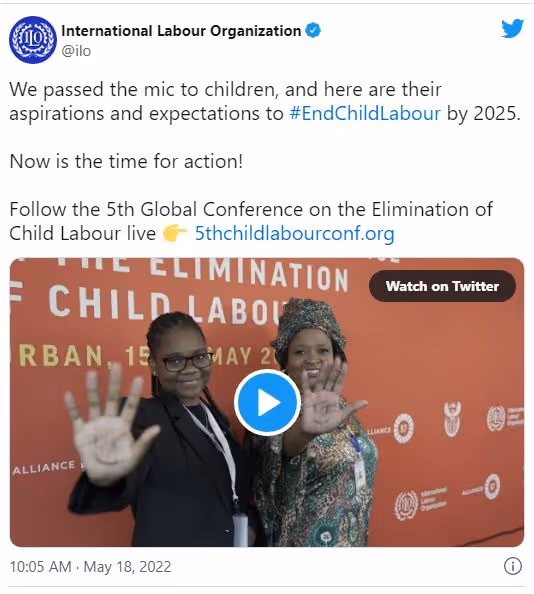Open the International Labour Organization name link

pos(181,31)
